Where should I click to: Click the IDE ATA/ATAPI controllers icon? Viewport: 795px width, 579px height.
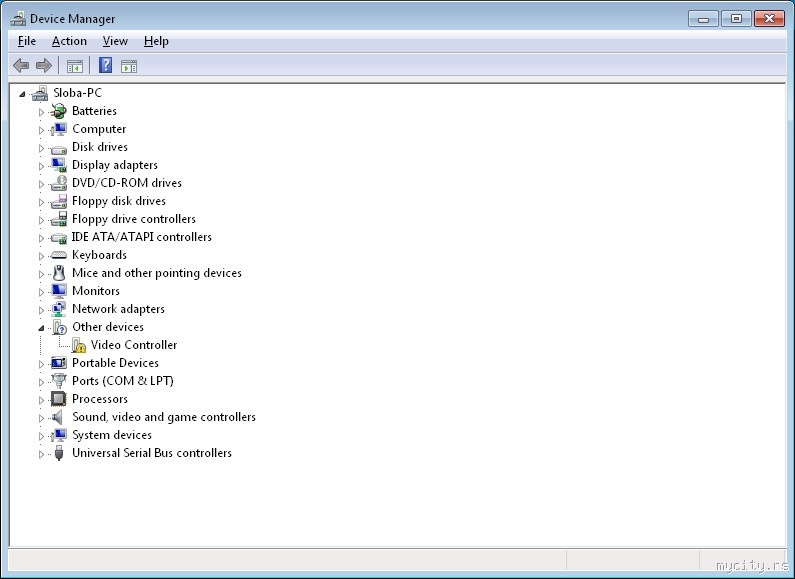(x=59, y=237)
